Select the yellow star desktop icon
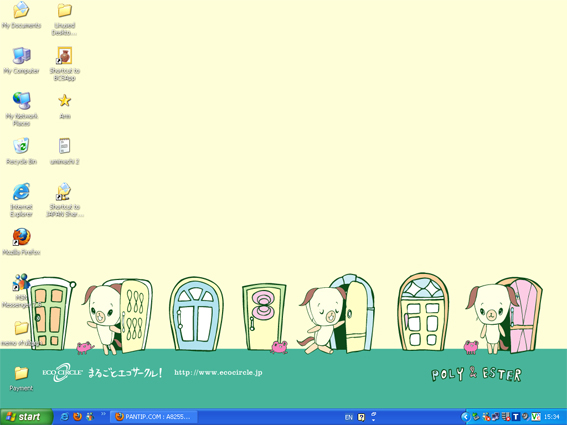The height and width of the screenshot is (425, 567). tap(65, 101)
